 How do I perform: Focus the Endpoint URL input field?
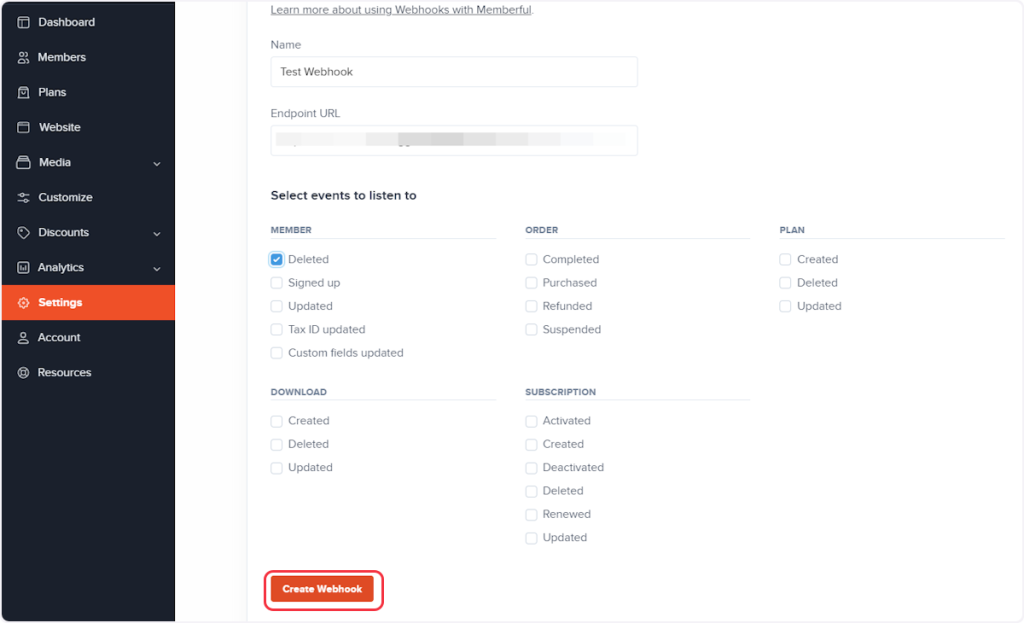453,140
